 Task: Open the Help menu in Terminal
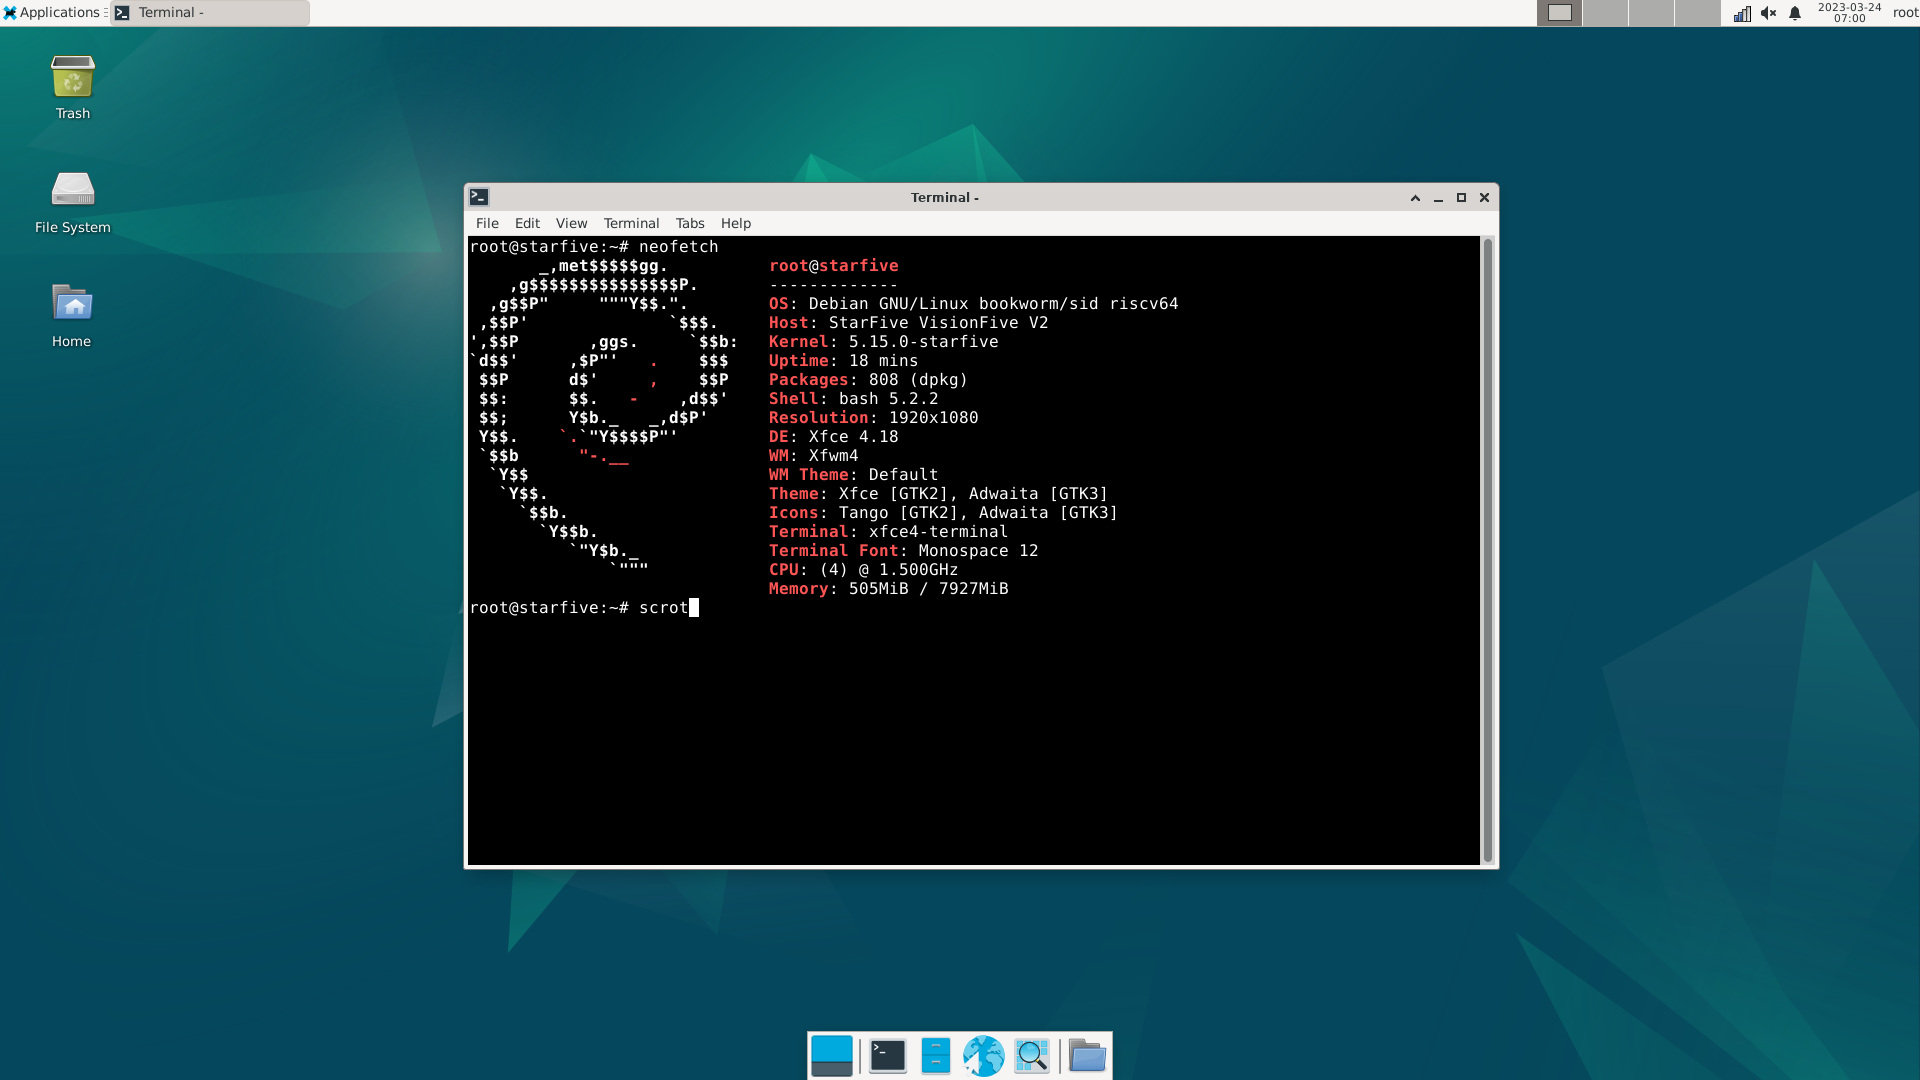coord(735,223)
